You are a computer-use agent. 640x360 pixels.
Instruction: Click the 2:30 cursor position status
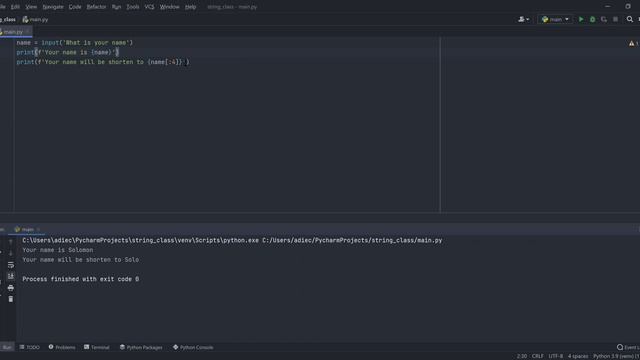pos(522,356)
